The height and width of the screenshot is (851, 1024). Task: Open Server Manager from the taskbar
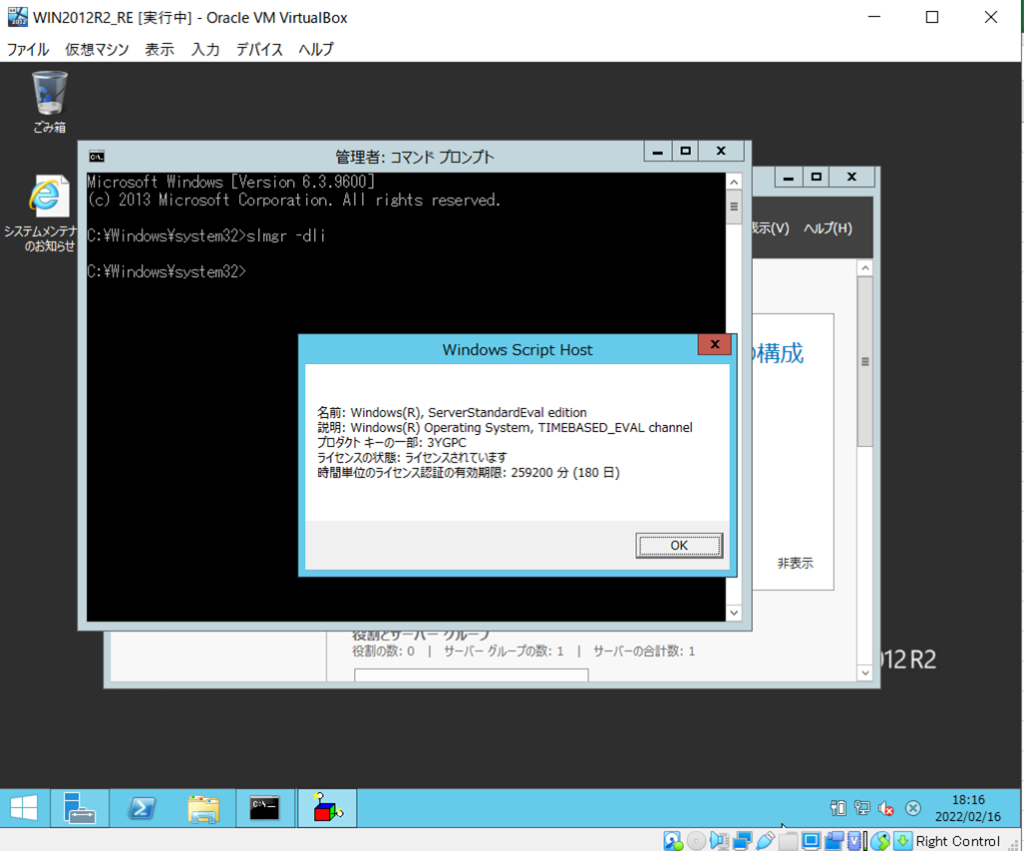pos(79,808)
